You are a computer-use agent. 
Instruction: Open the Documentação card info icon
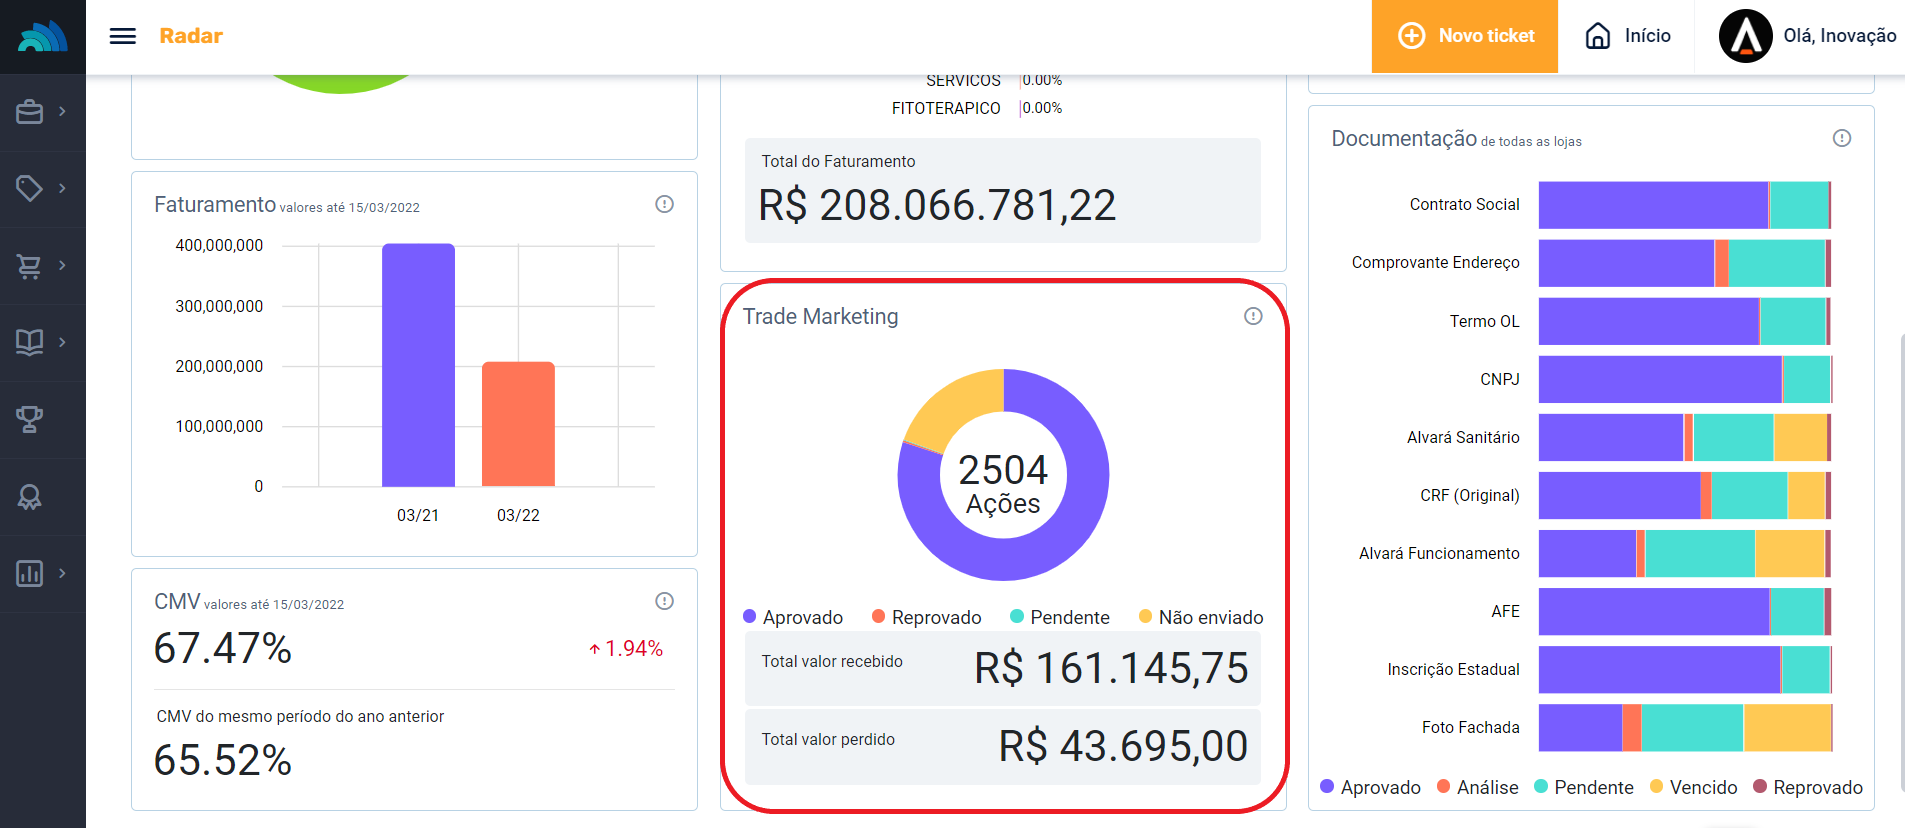click(x=1841, y=138)
